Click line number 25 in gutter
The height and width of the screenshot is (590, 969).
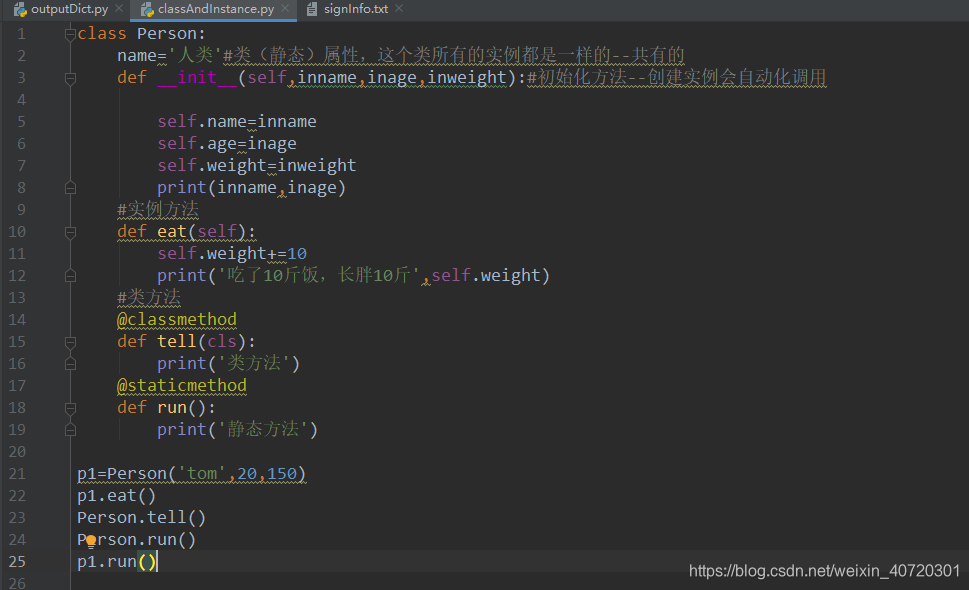tap(17, 562)
